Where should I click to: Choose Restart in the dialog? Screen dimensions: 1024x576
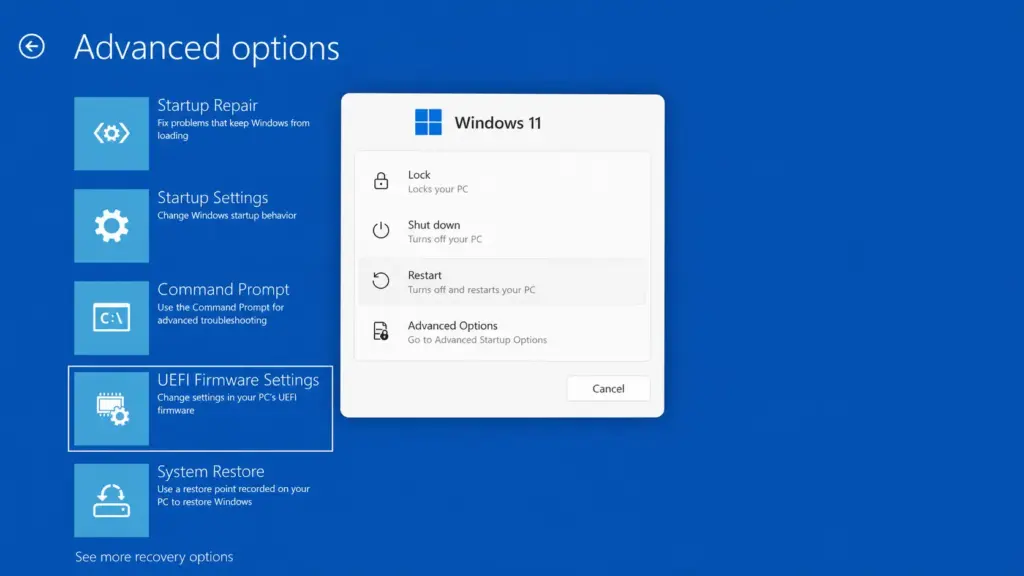[502, 281]
